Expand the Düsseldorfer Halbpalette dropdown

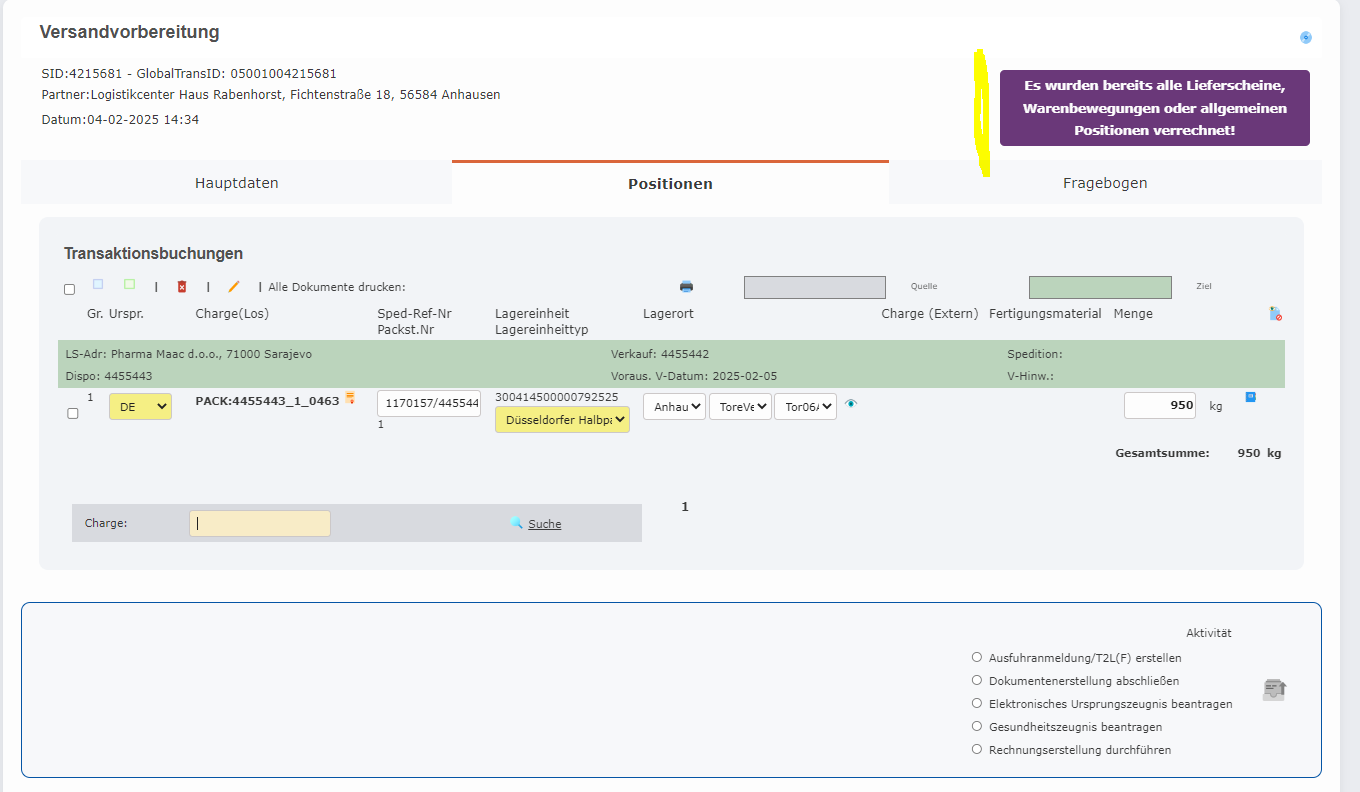(x=562, y=419)
